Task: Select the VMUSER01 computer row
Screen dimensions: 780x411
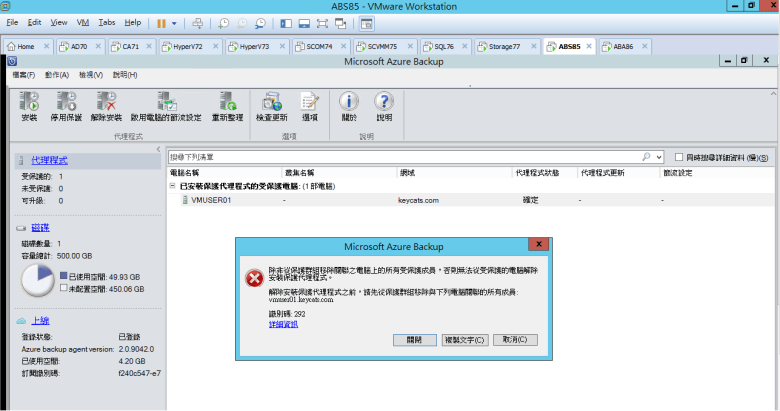Action: coord(211,200)
